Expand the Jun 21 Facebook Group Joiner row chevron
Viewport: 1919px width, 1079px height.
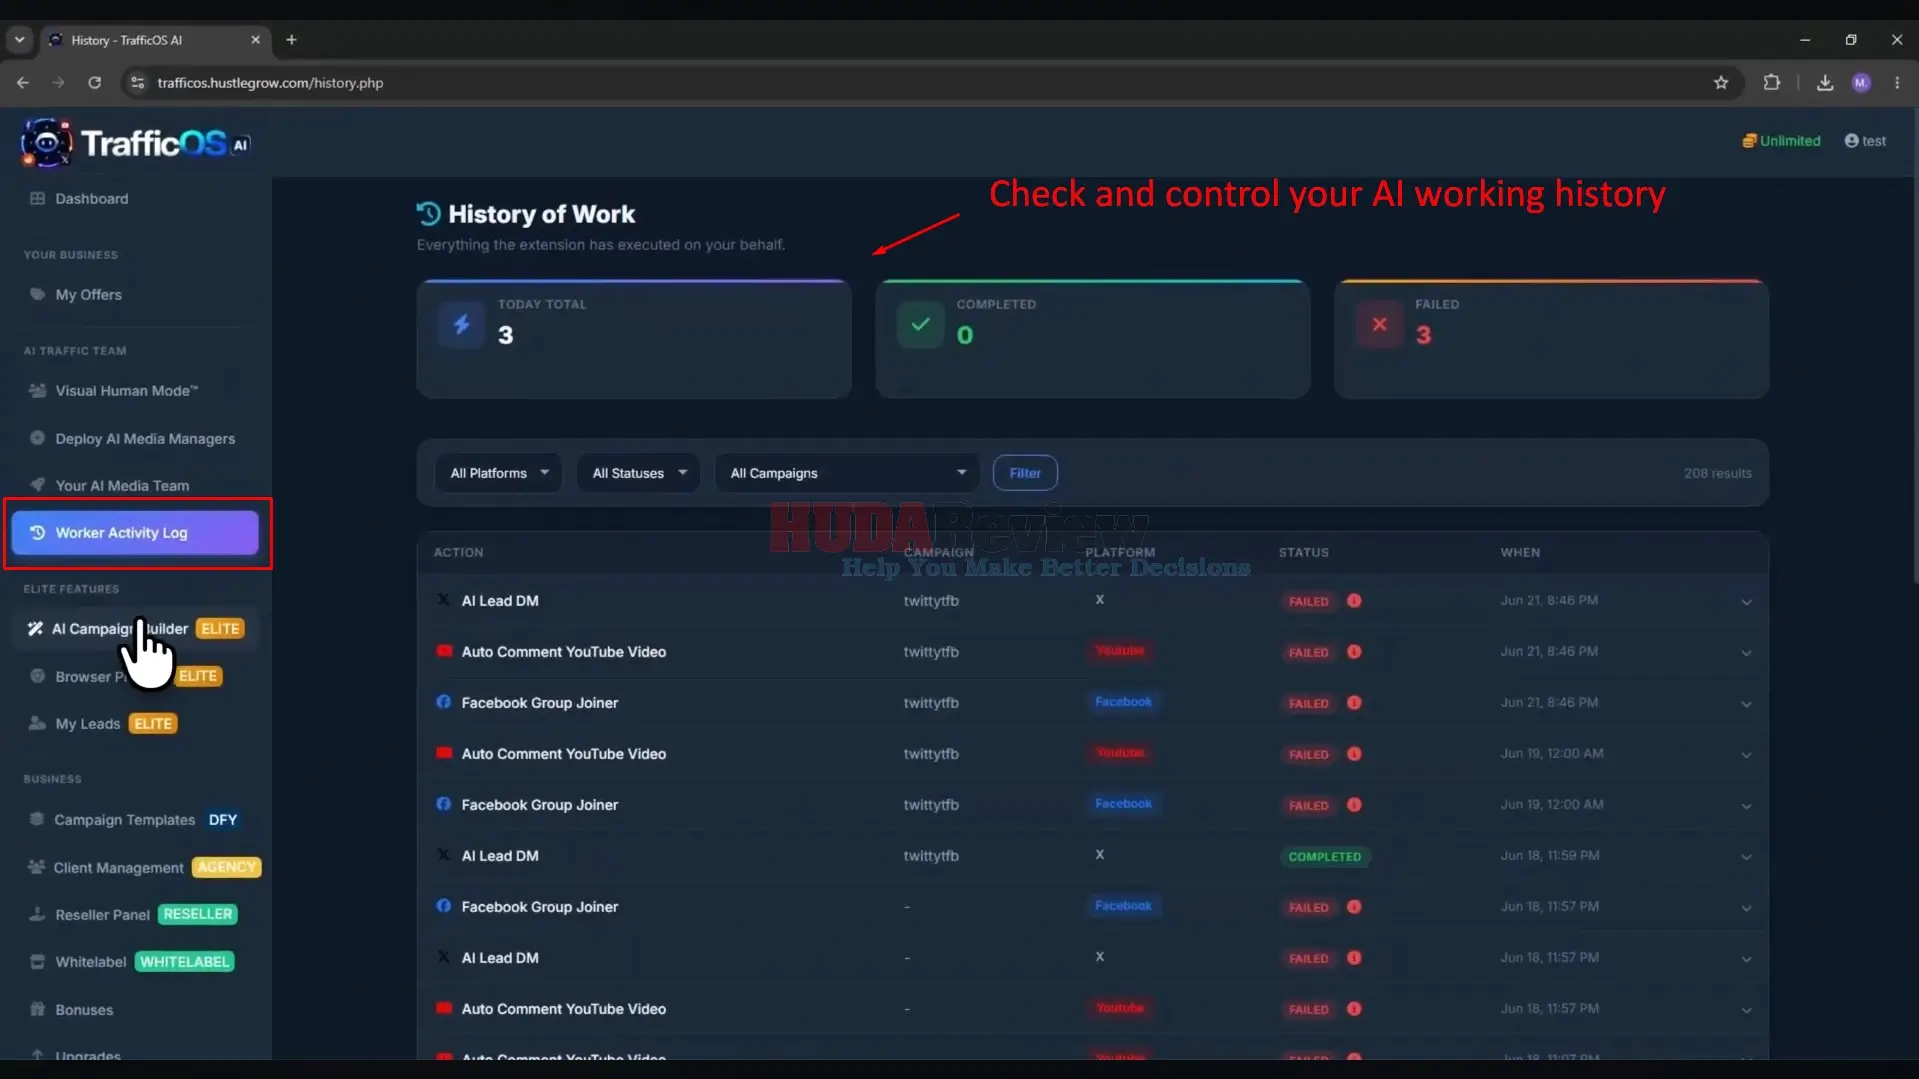coord(1746,704)
